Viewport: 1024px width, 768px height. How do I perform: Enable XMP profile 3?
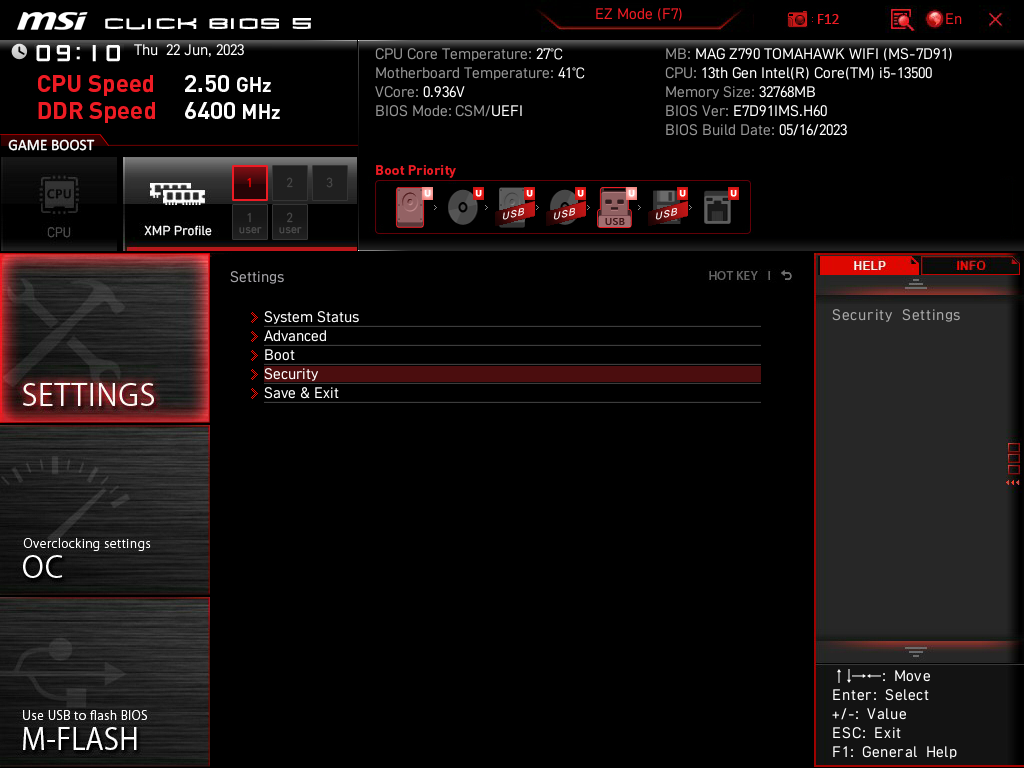tap(329, 183)
